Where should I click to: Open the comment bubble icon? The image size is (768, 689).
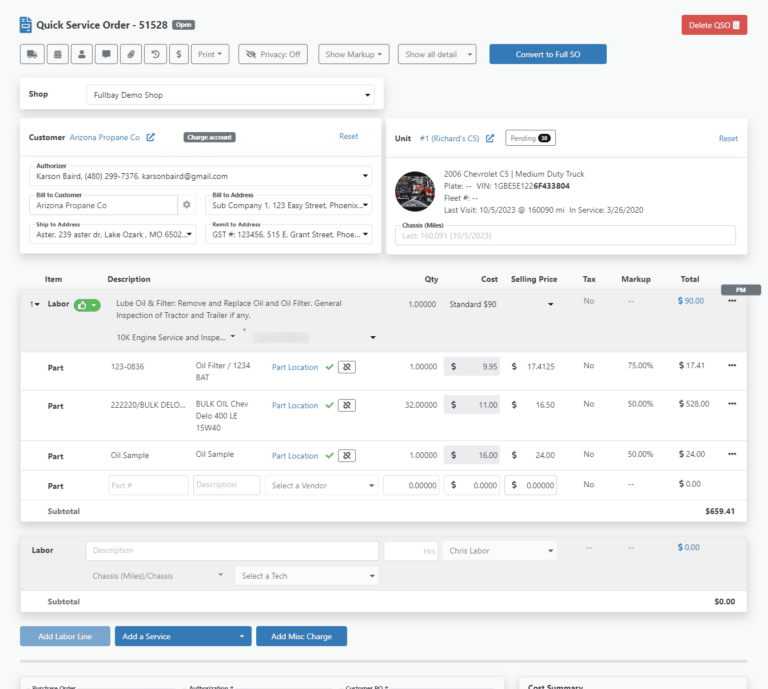click(105, 54)
